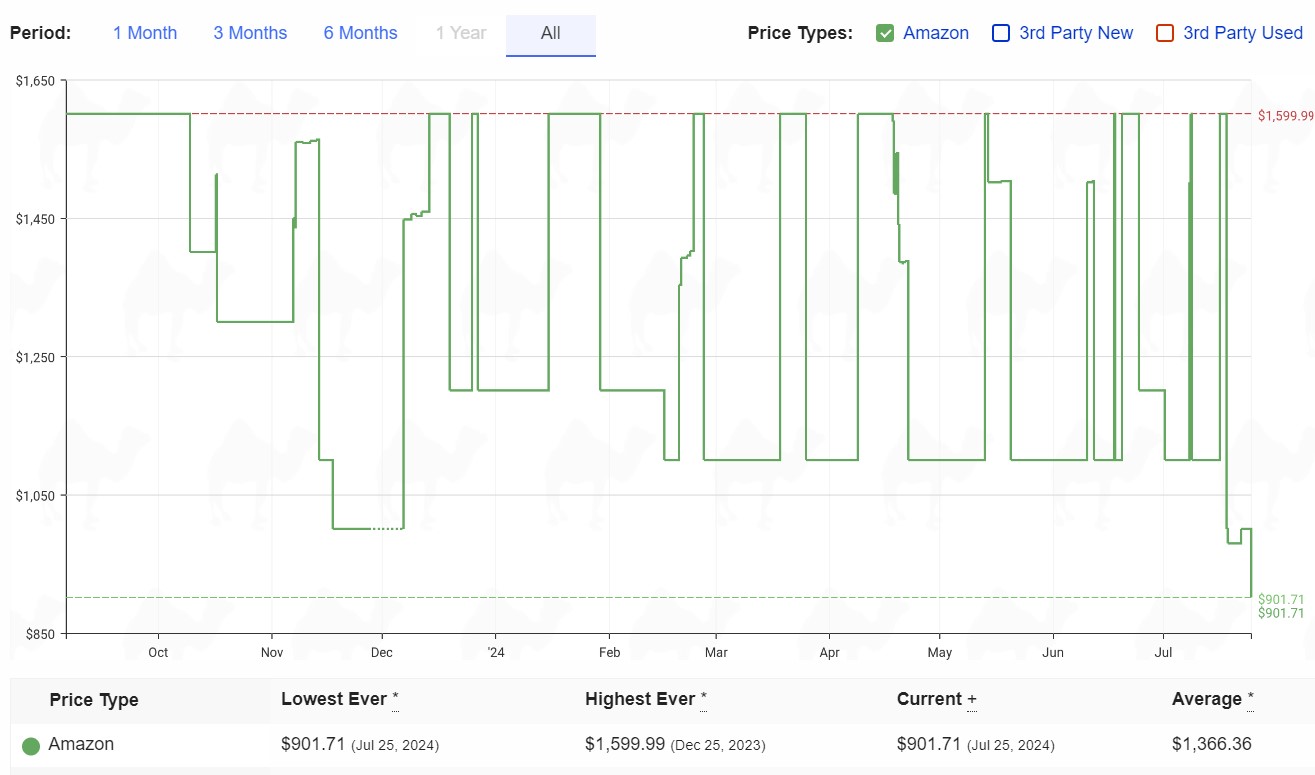Click the Nov x-axis label
This screenshot has width=1315, height=775.
coord(272,653)
